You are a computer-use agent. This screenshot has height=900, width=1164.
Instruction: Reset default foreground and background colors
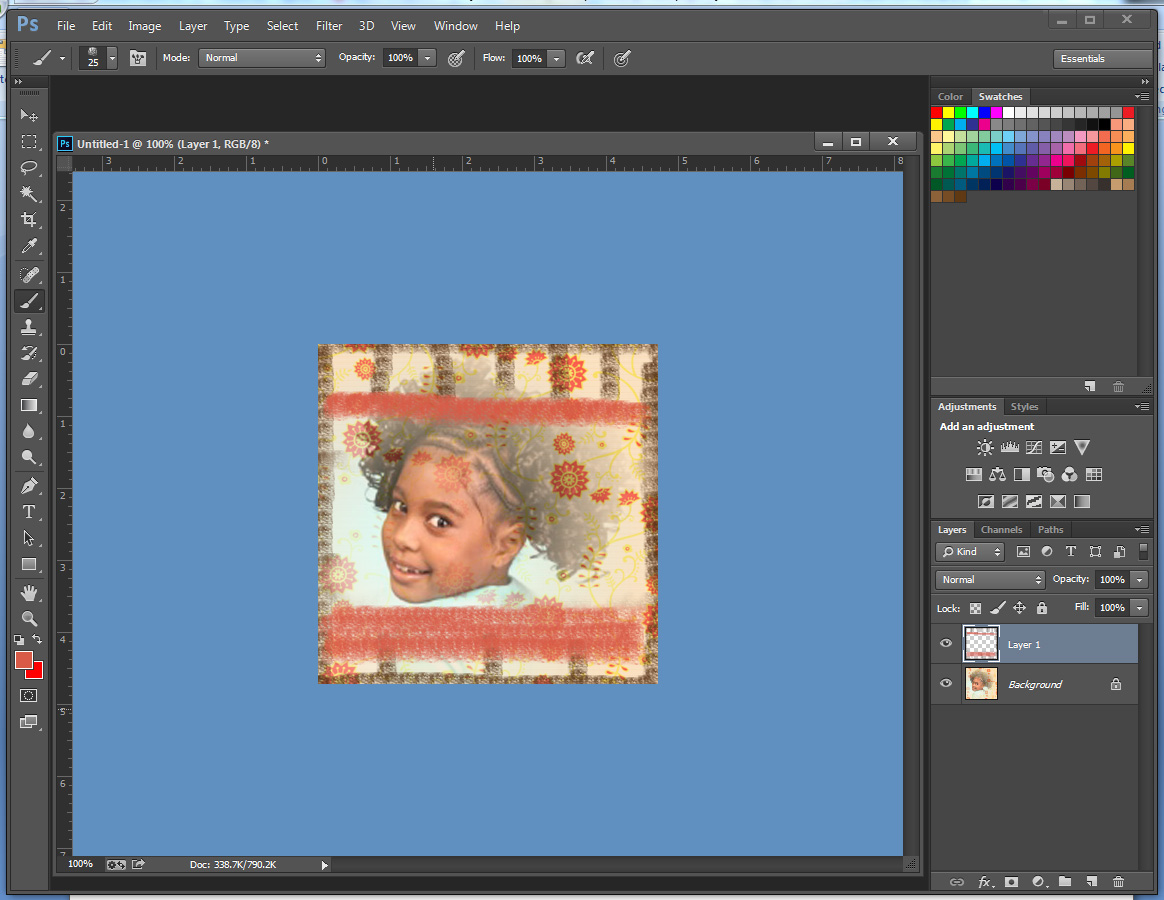(19, 639)
